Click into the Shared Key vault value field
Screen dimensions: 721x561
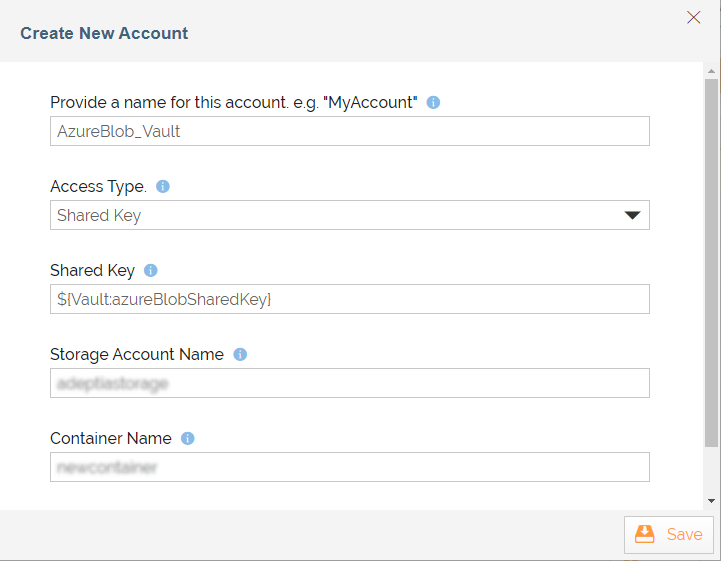point(349,299)
